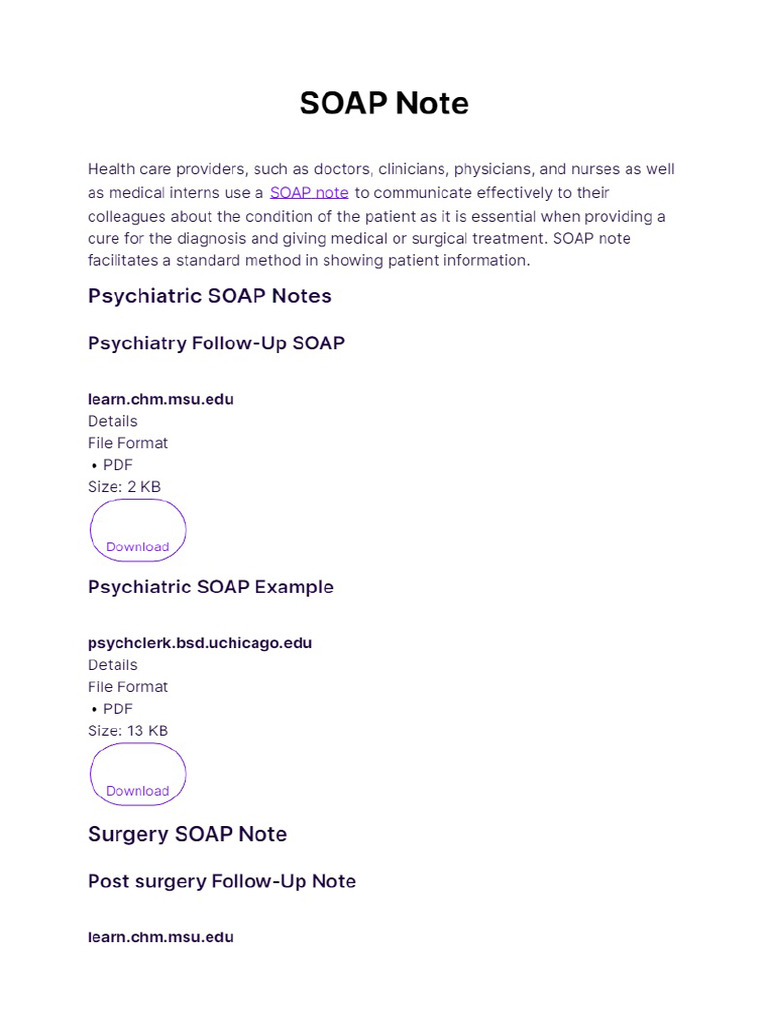Click the "Size: 13 KB" text
Image resolution: width=768 pixels, height=1024 pixels.
[x=128, y=731]
